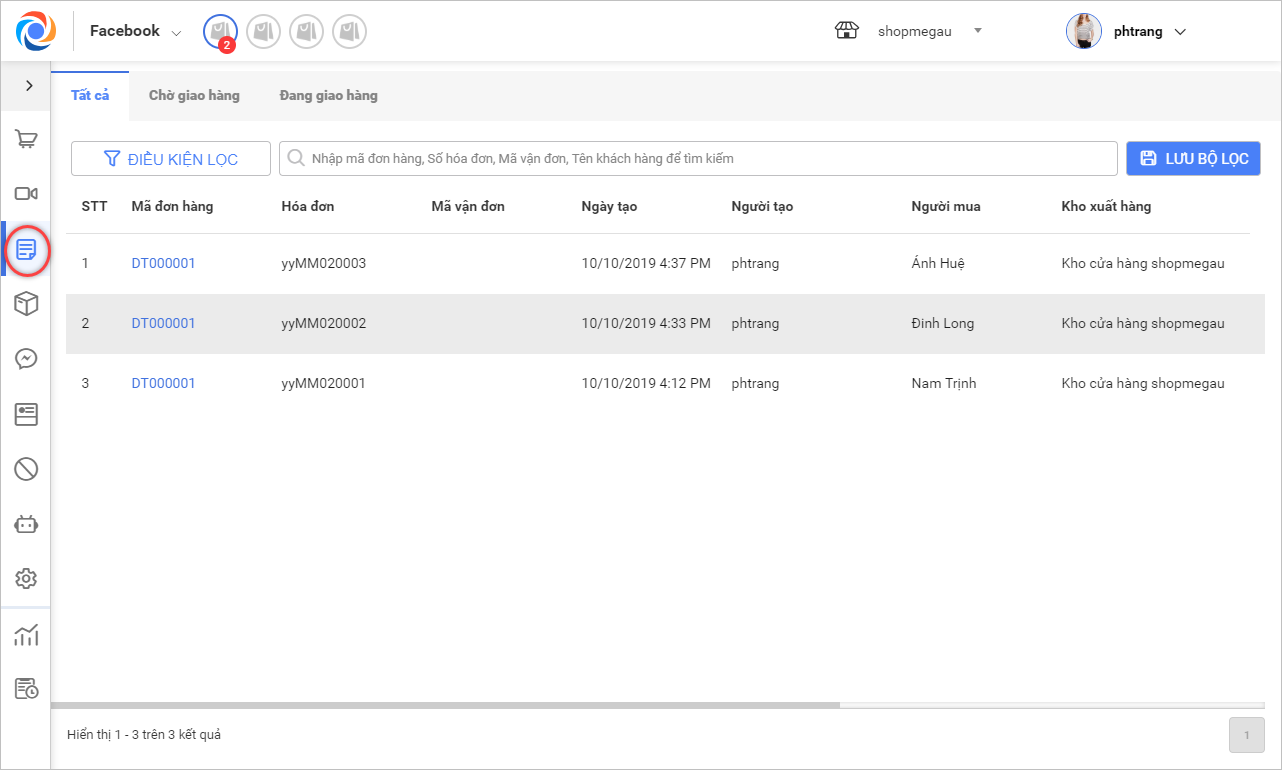Select the orders list sidebar icon
Viewport: 1282px width, 770px height.
point(27,249)
